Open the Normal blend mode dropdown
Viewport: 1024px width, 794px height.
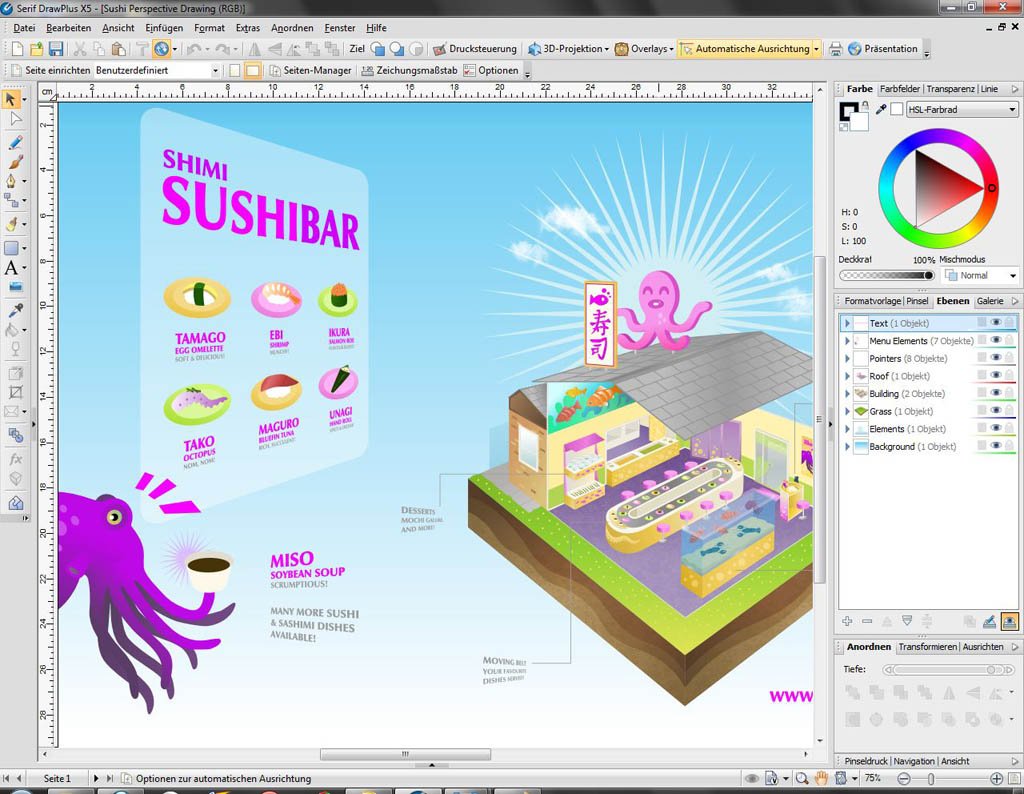(x=980, y=276)
